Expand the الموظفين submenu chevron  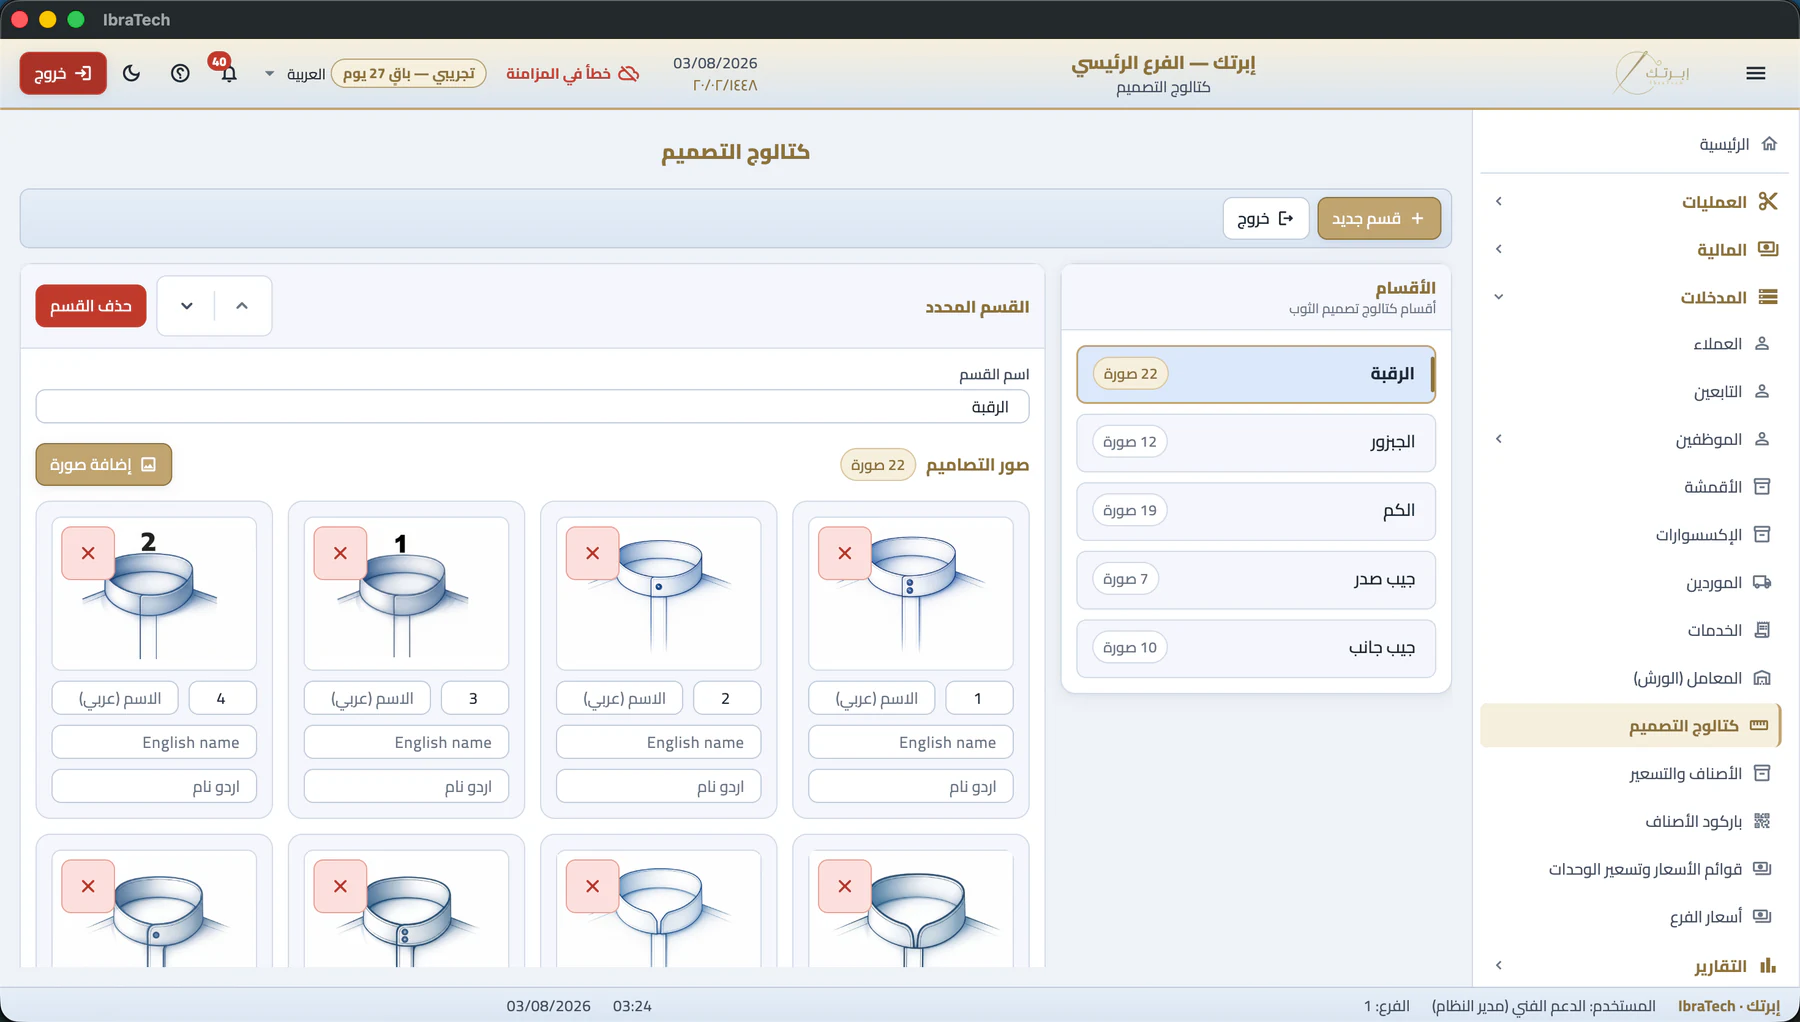pyautogui.click(x=1498, y=439)
